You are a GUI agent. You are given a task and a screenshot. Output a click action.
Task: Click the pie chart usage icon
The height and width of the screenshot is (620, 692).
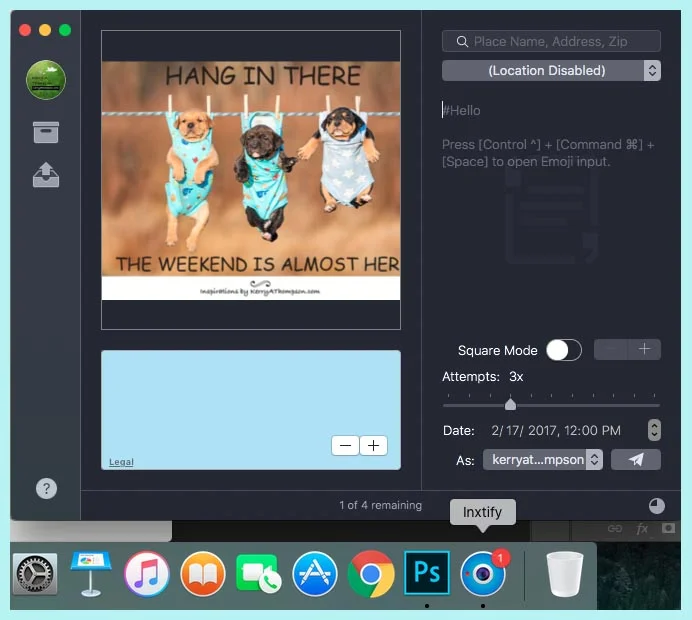pyautogui.click(x=657, y=506)
